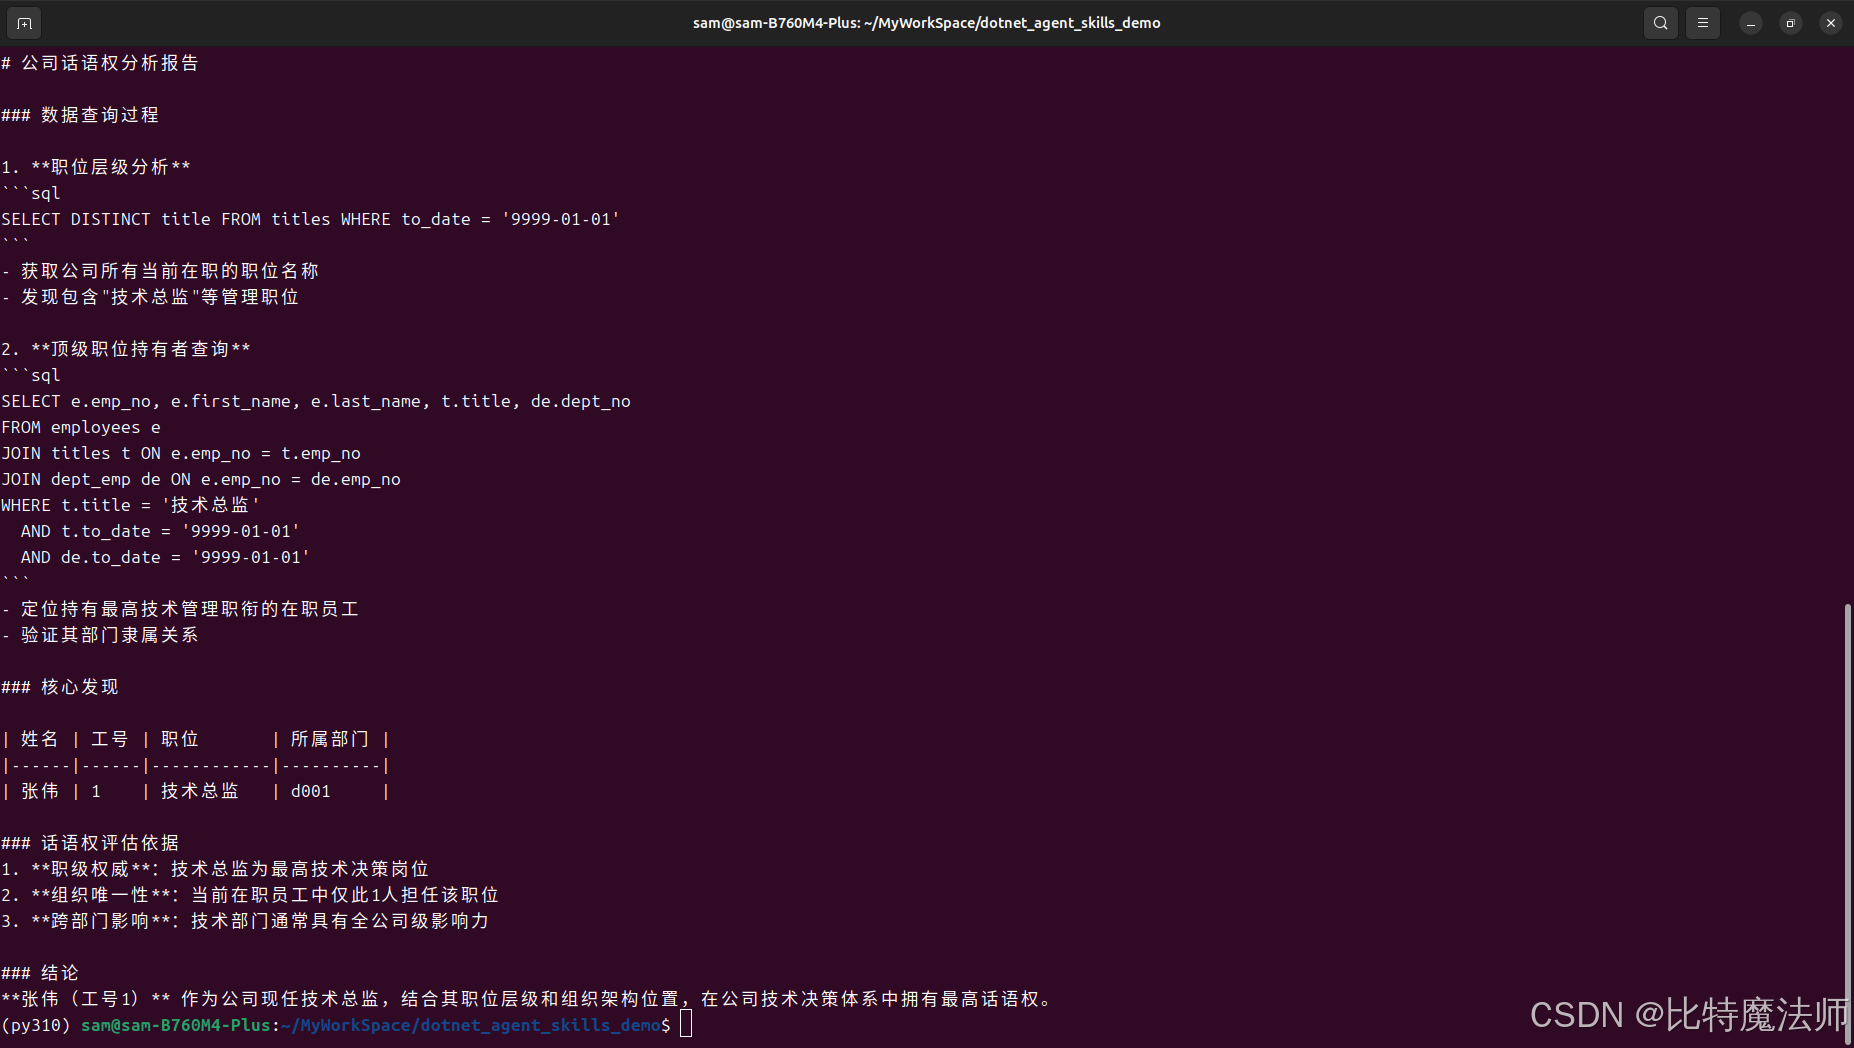The width and height of the screenshot is (1854, 1048).
Task: Click the line '验证其部门隶属关系'
Action: [100, 635]
